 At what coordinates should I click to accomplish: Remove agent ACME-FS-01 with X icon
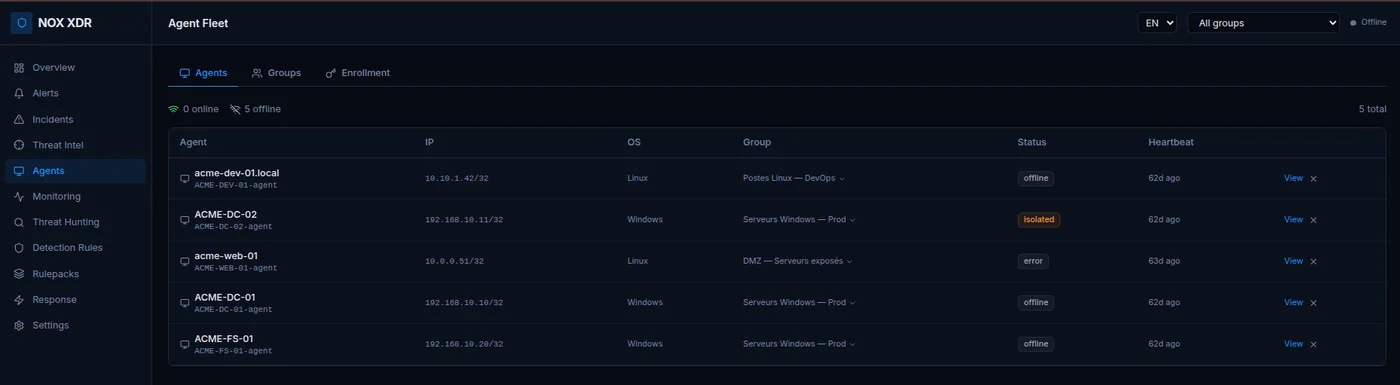pos(1313,345)
